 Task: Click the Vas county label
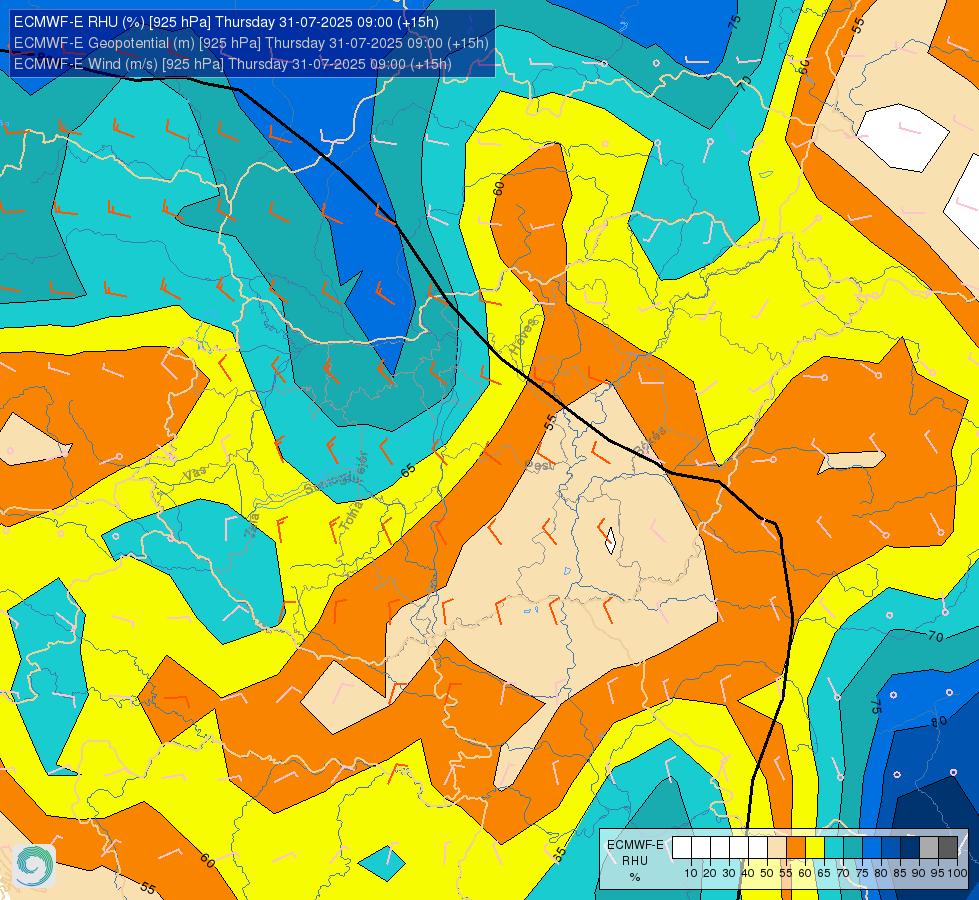pos(195,474)
